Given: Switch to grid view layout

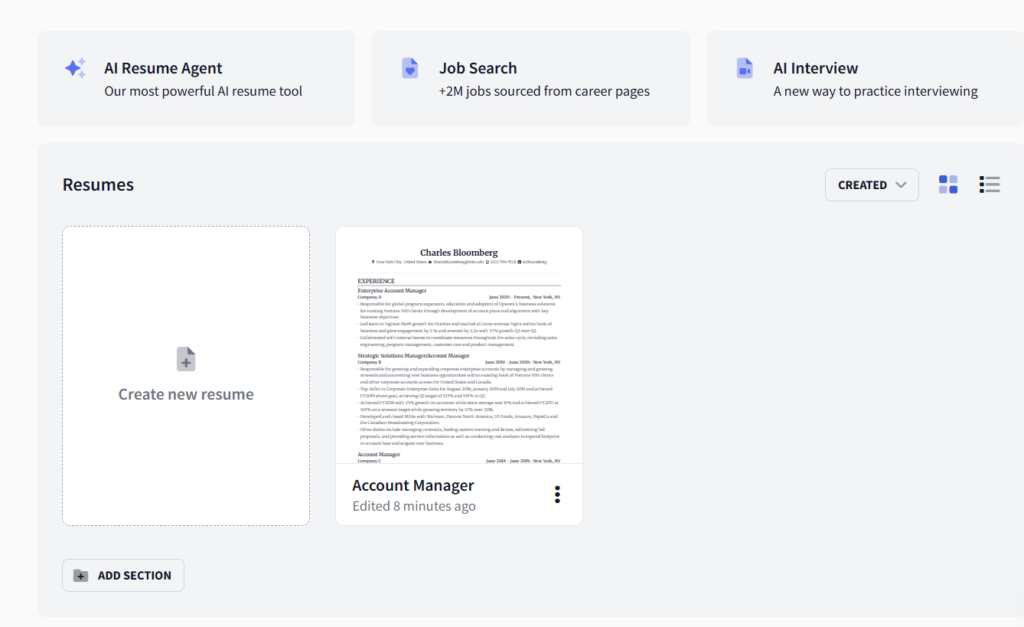Looking at the screenshot, I should tap(948, 184).
